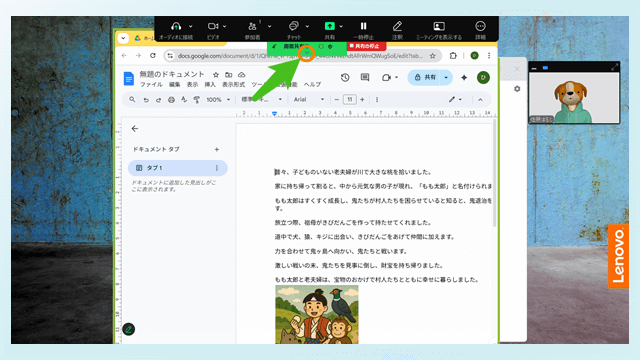
Task: Open the share button dropdown arrow
Action: tap(446, 78)
